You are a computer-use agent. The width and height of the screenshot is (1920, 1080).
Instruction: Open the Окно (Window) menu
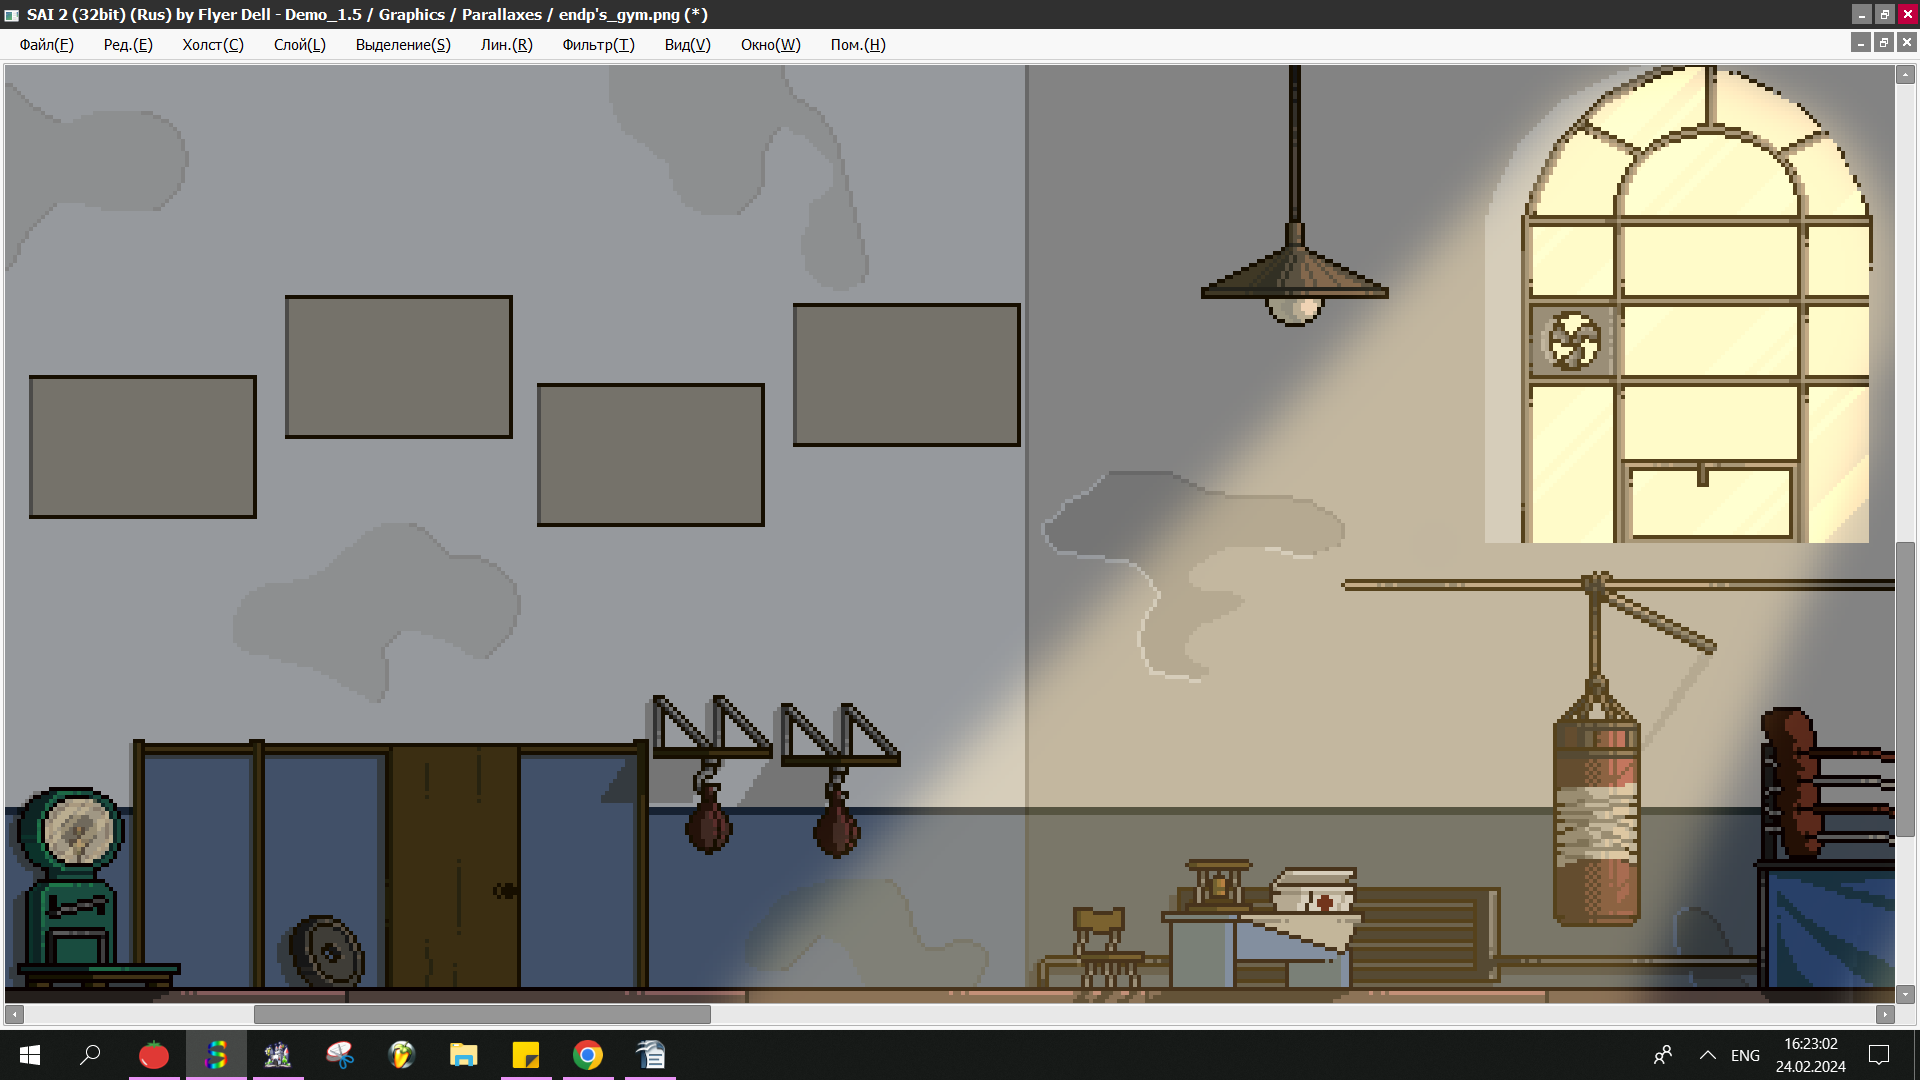tap(770, 45)
